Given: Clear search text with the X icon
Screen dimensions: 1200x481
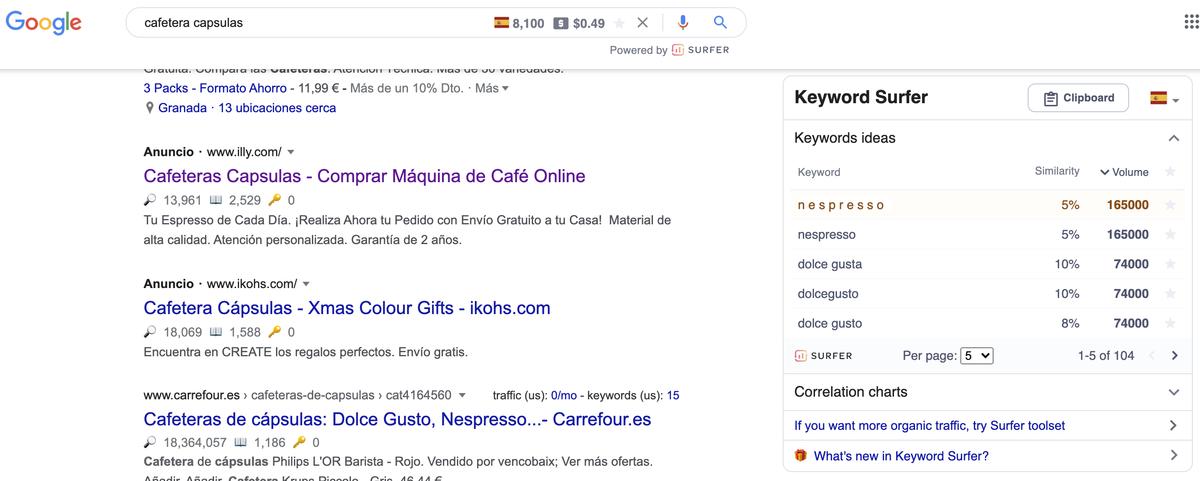Looking at the screenshot, I should tap(643, 23).
